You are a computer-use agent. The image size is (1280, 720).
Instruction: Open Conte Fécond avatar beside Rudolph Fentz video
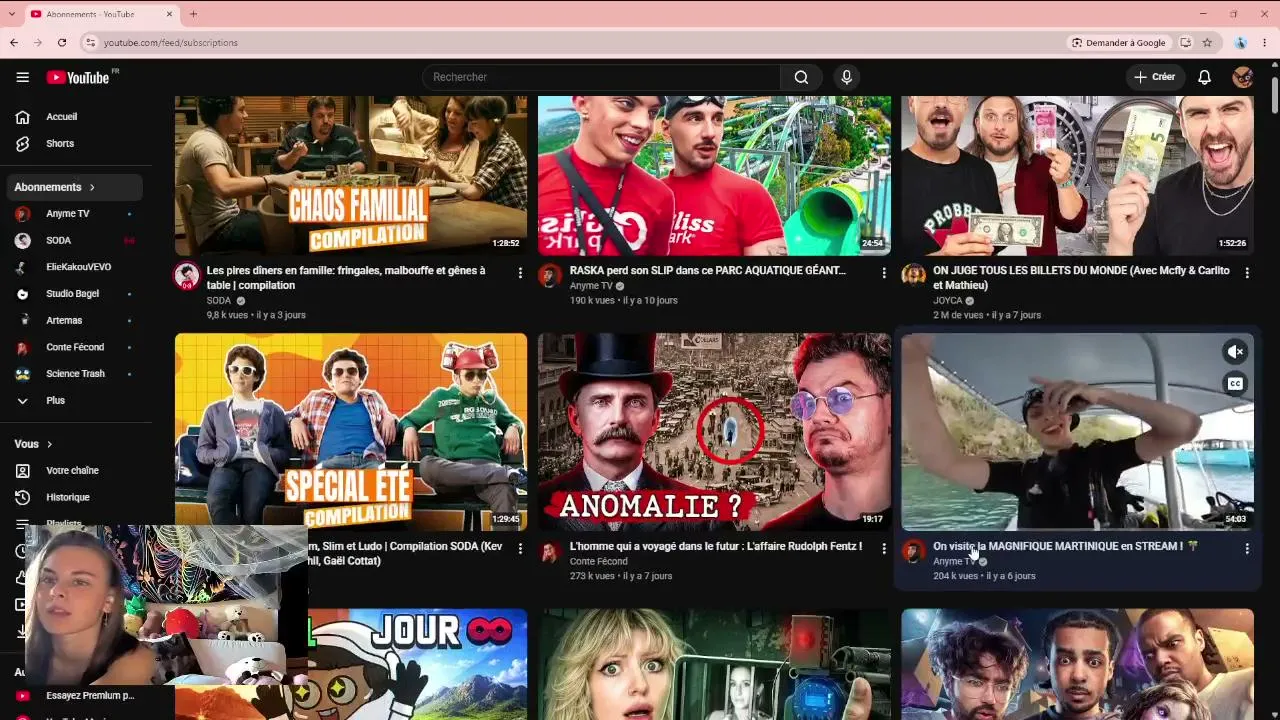click(x=550, y=552)
